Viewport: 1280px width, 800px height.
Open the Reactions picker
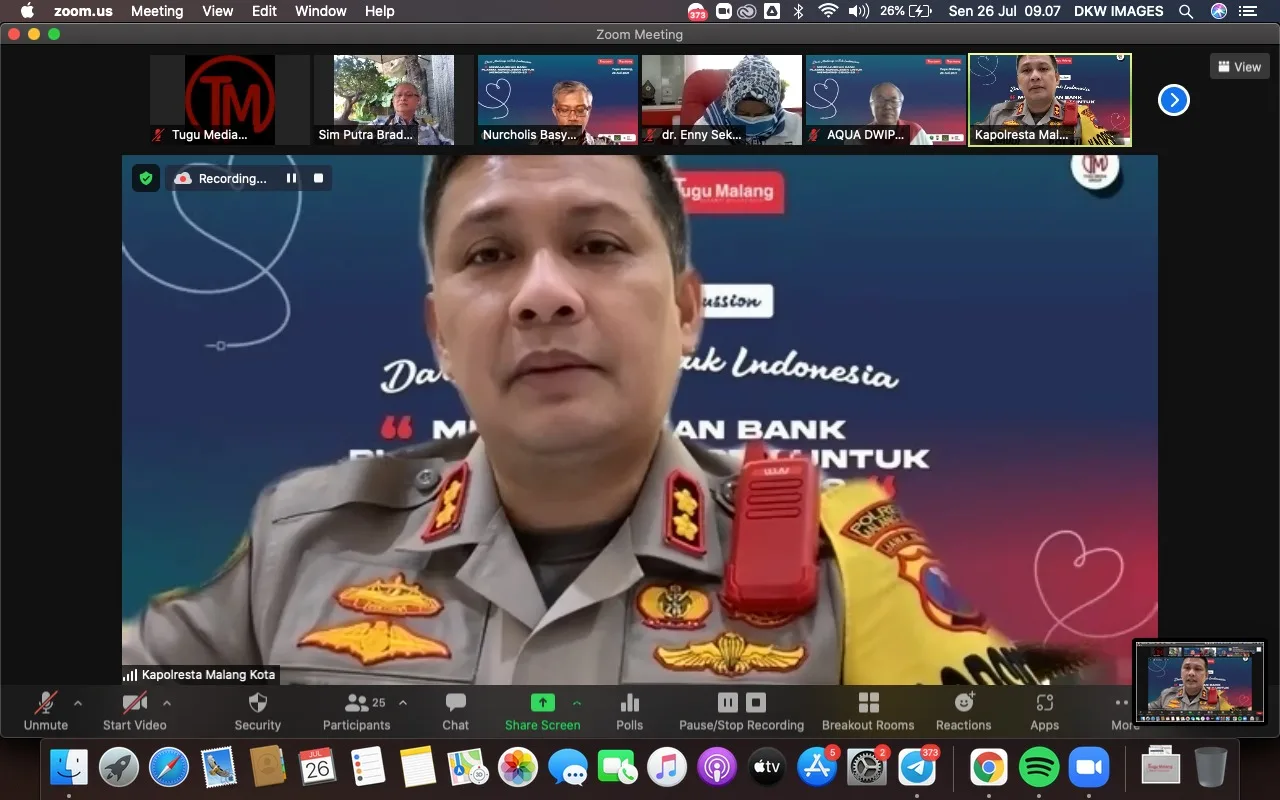[x=964, y=711]
